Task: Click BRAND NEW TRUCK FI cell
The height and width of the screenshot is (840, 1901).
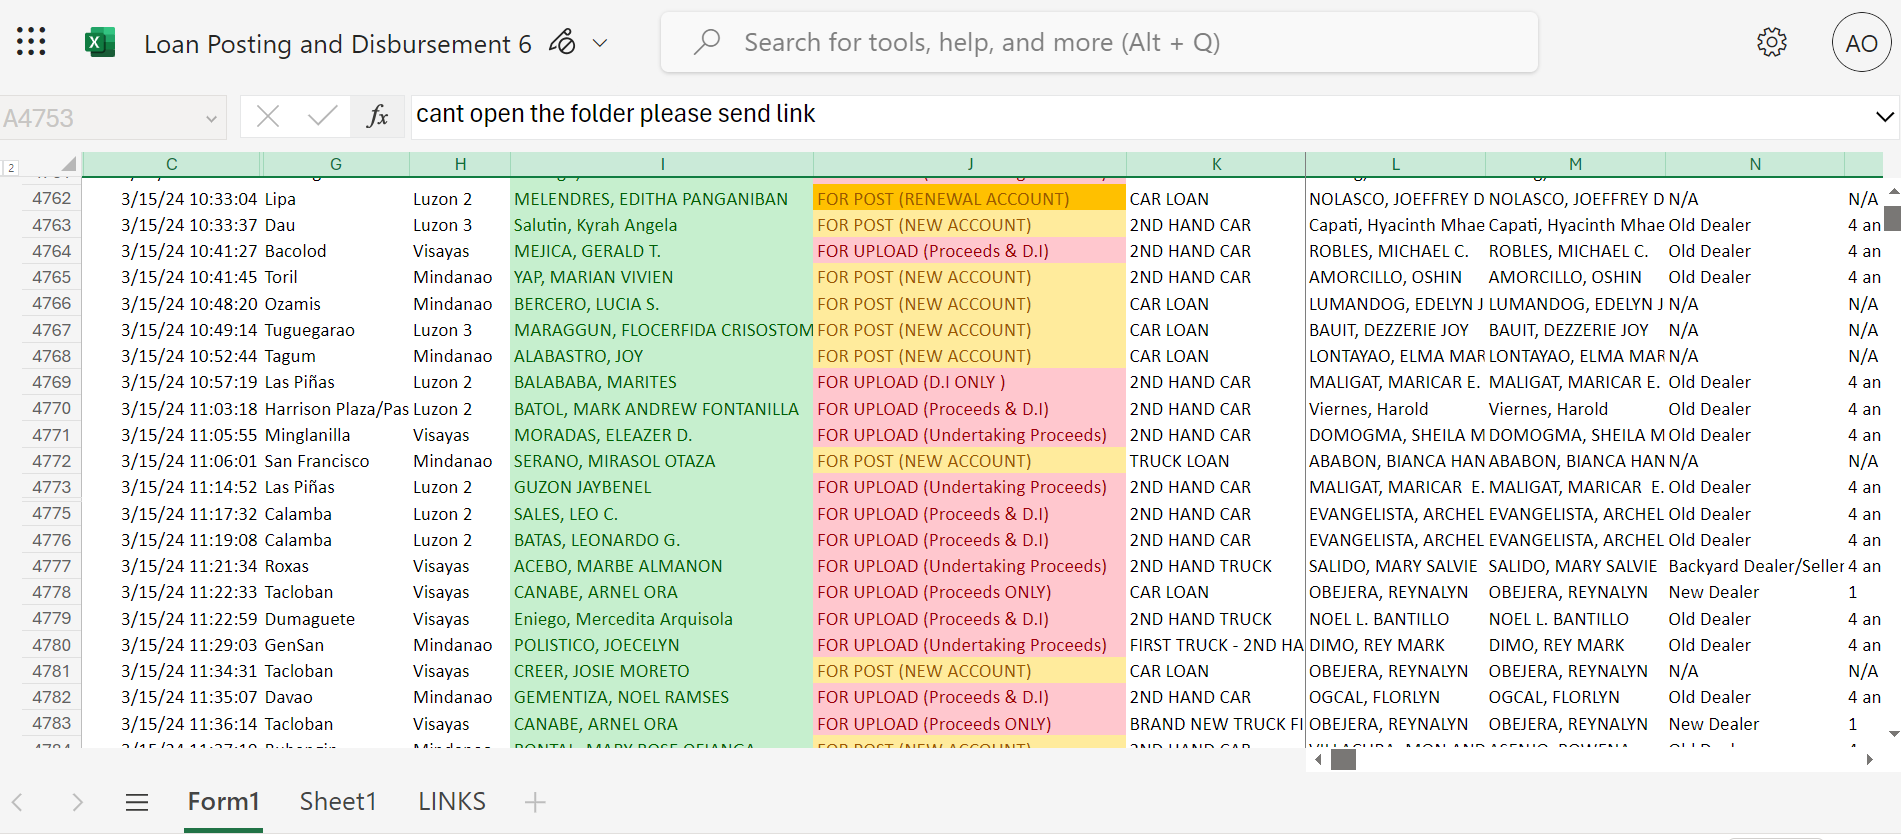Action: point(1216,724)
